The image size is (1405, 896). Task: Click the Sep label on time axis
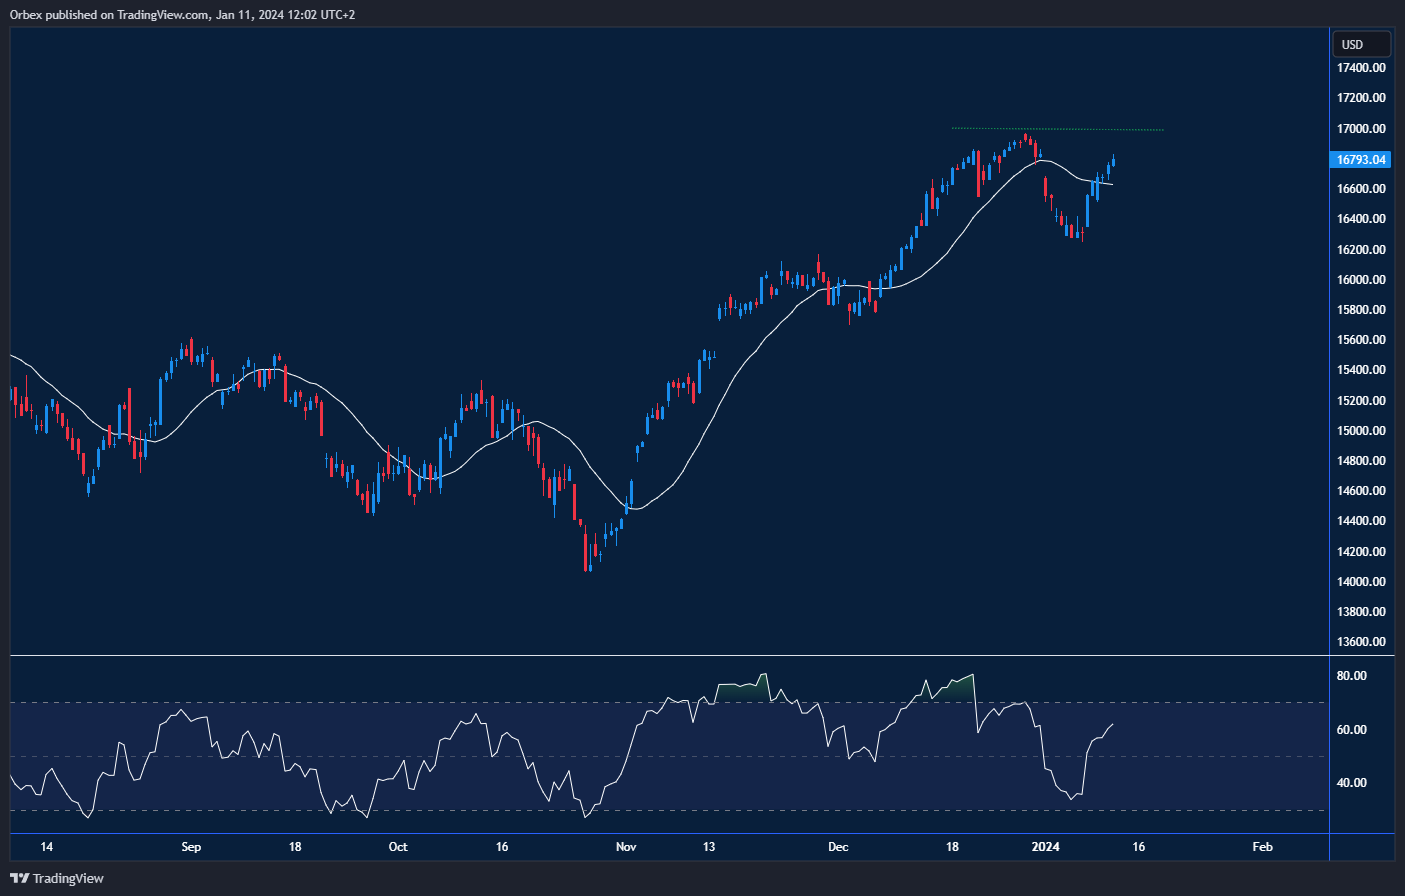(x=191, y=847)
